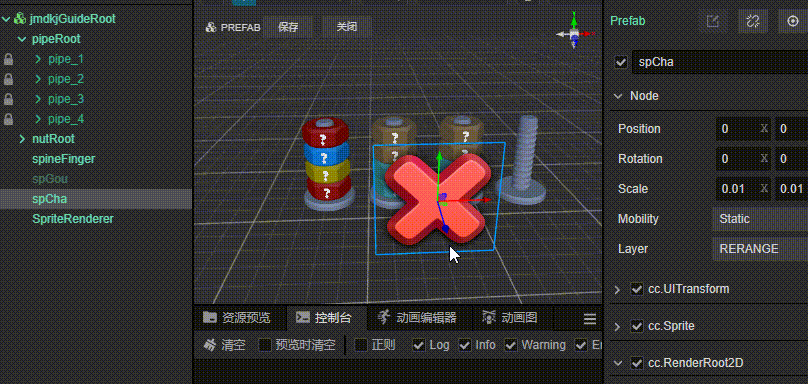Select the spineFinger node
Image resolution: width=808 pixels, height=384 pixels.
63,159
